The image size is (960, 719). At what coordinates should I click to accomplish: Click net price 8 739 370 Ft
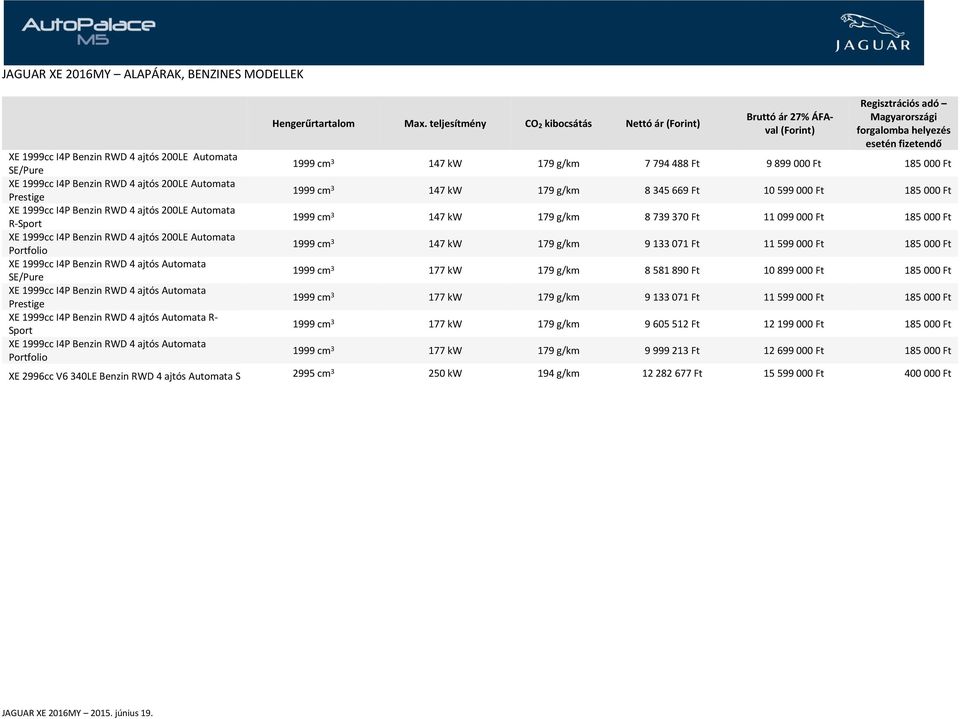[672, 217]
